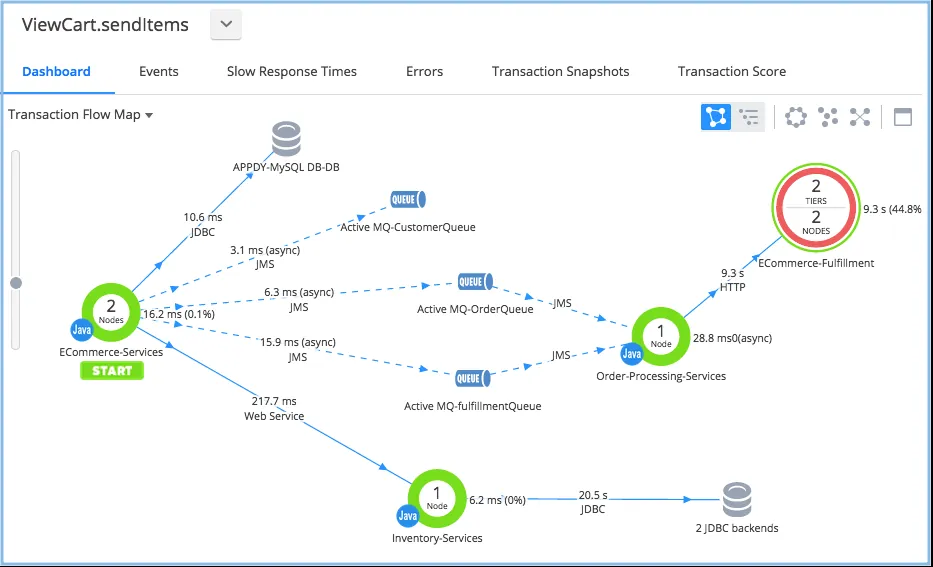Click the 20.5 s JDBC link label
Image resolution: width=933 pixels, height=567 pixels.
click(593, 502)
